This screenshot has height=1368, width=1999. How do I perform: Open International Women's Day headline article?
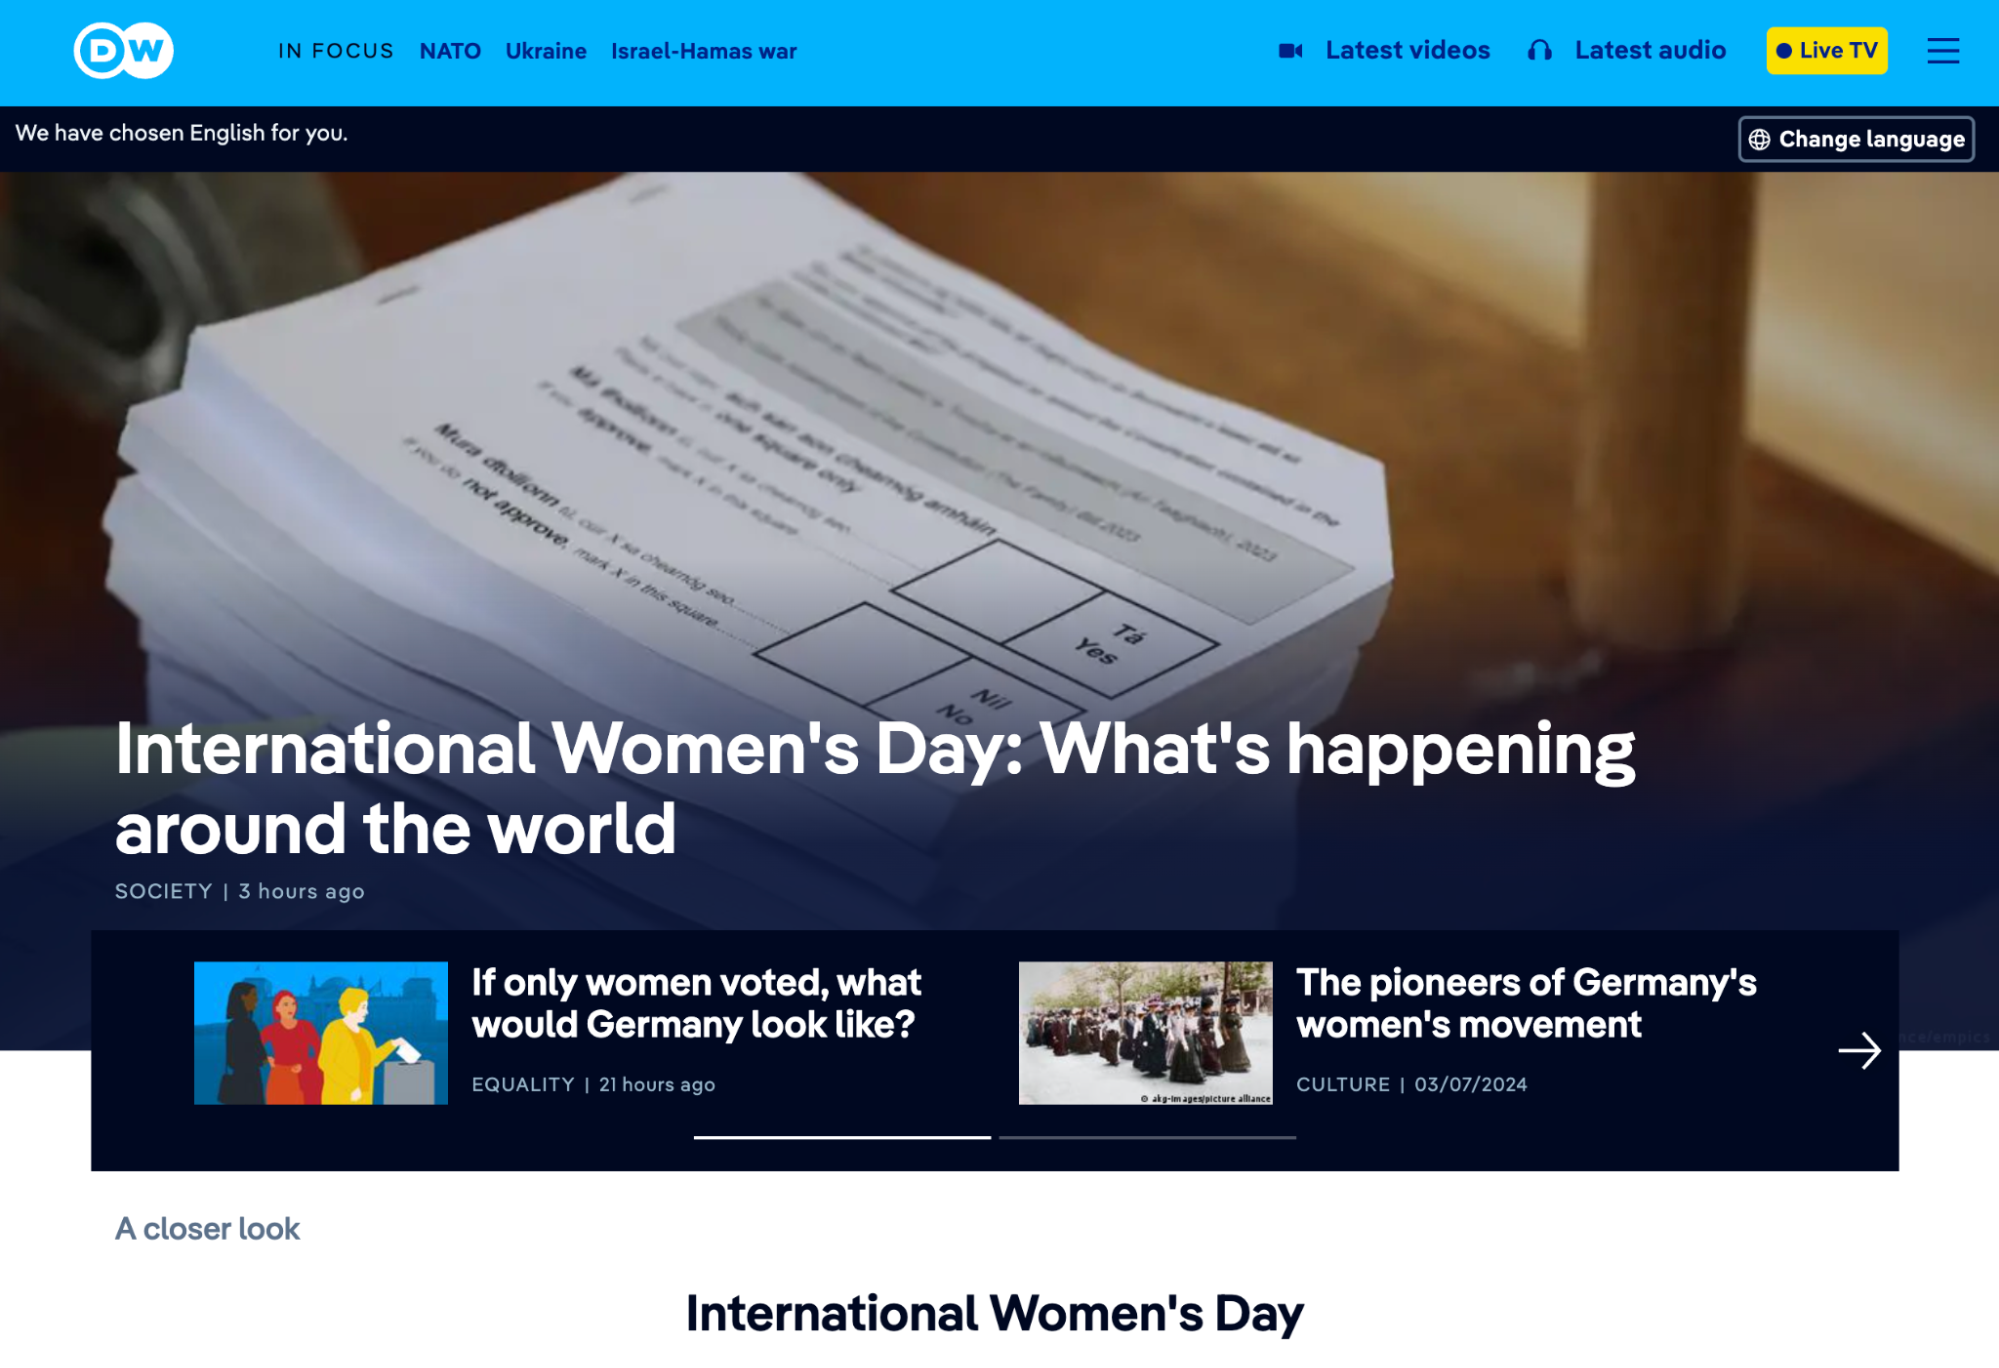(875, 788)
